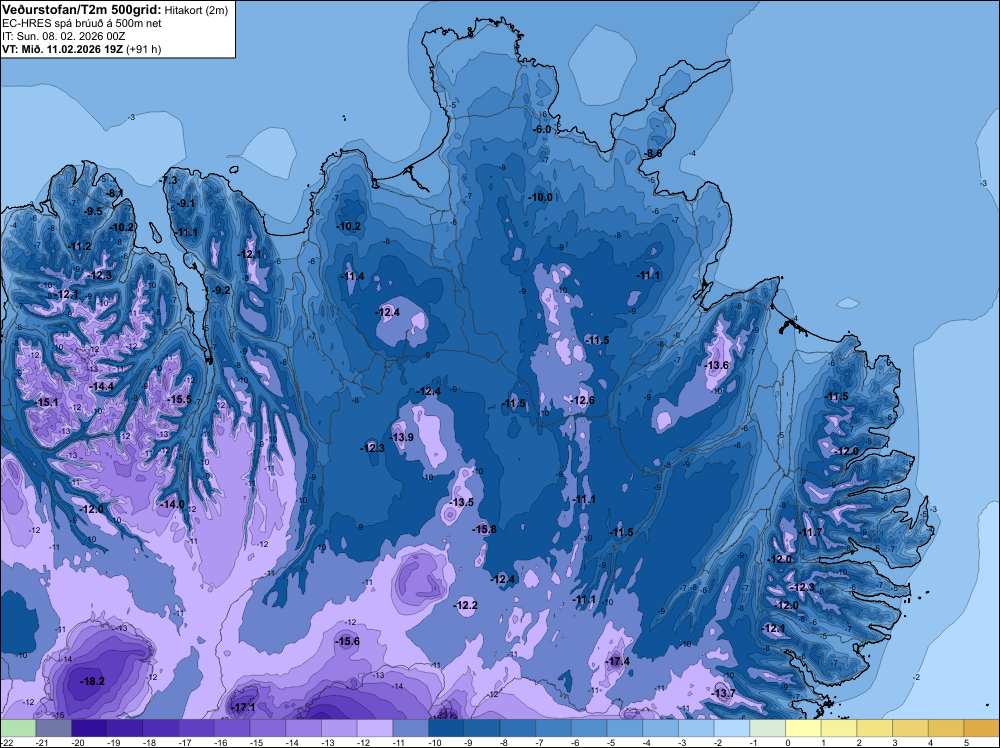The height and width of the screenshot is (748, 1000).
Task: Select the -15.6 temperature value
Action: pyautogui.click(x=348, y=641)
